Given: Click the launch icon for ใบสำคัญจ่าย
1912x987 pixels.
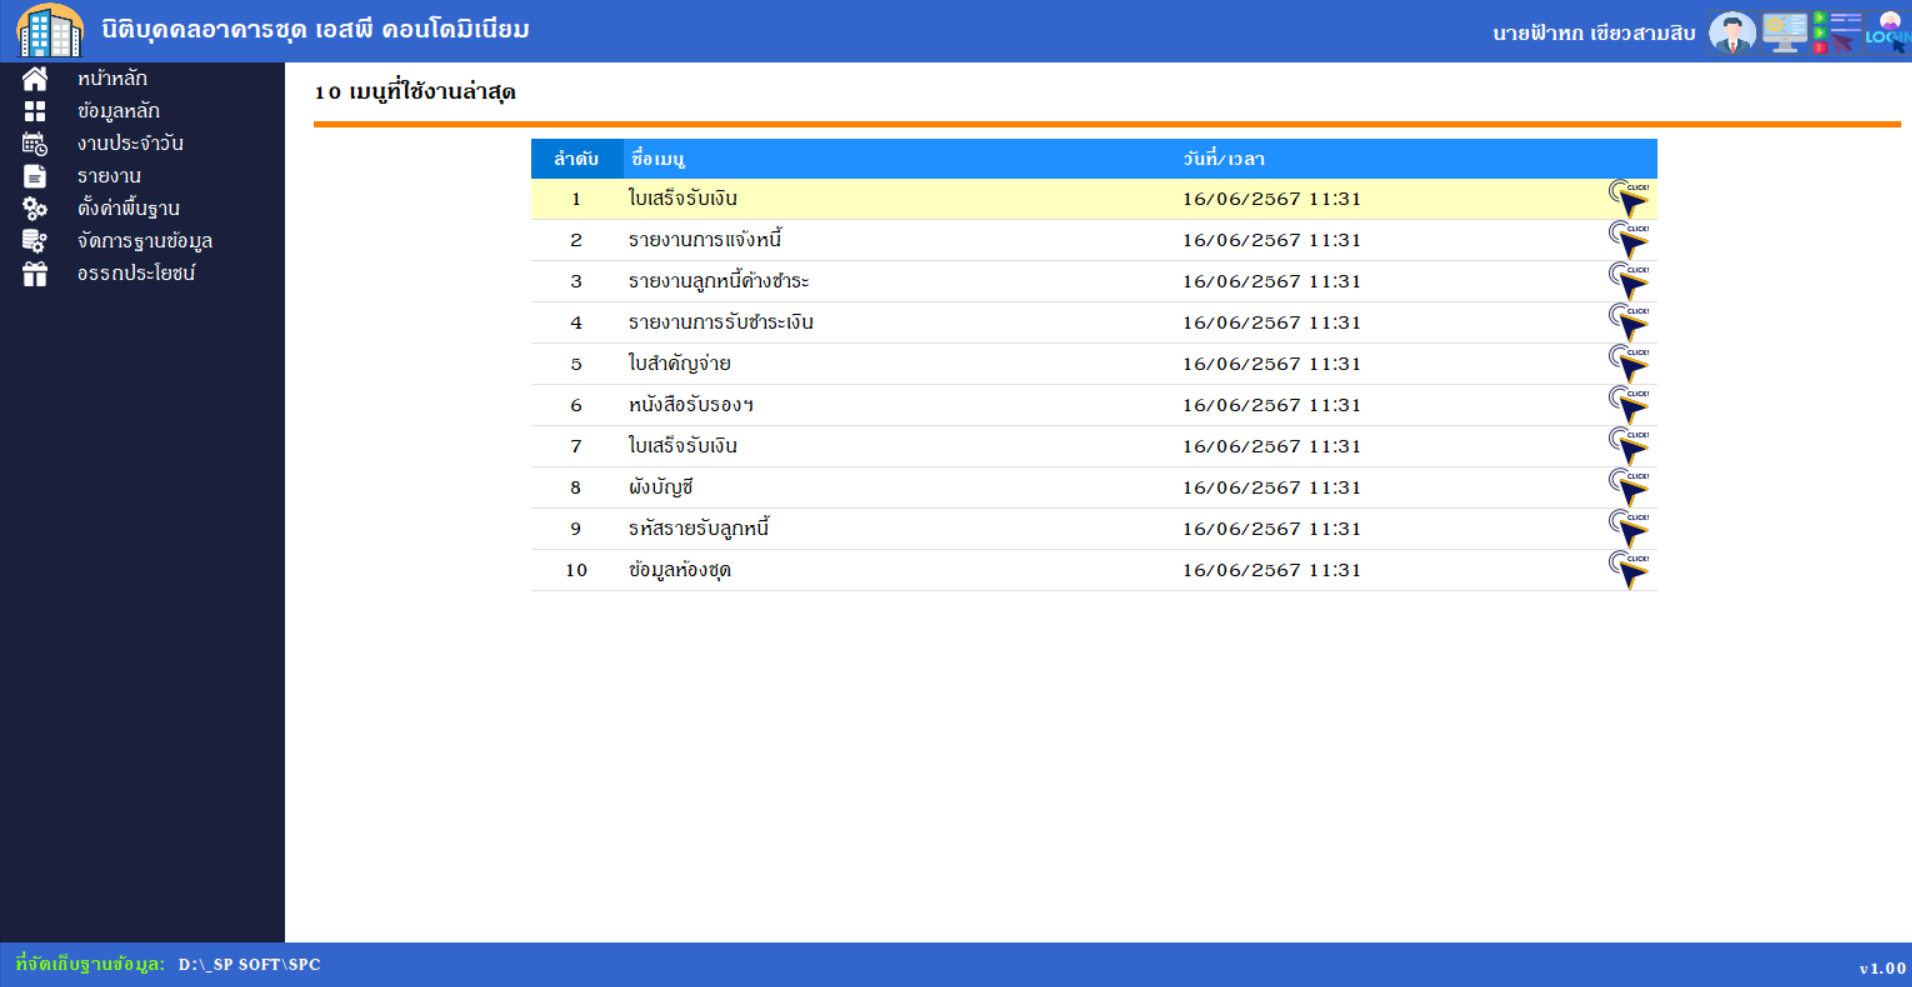Looking at the screenshot, I should click(1629, 364).
